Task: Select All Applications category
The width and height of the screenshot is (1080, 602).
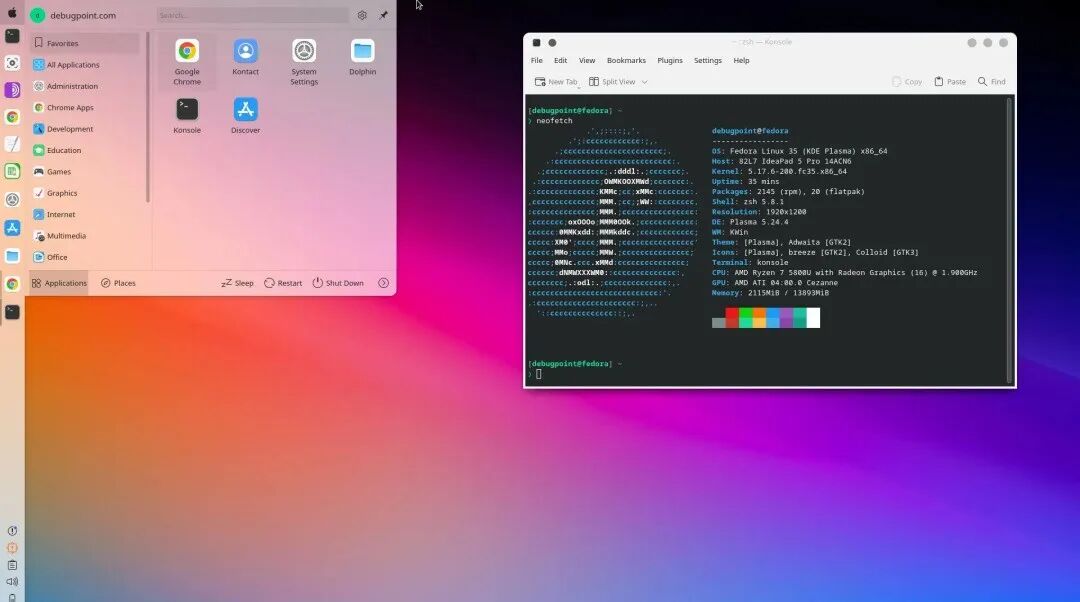Action: tap(85, 65)
